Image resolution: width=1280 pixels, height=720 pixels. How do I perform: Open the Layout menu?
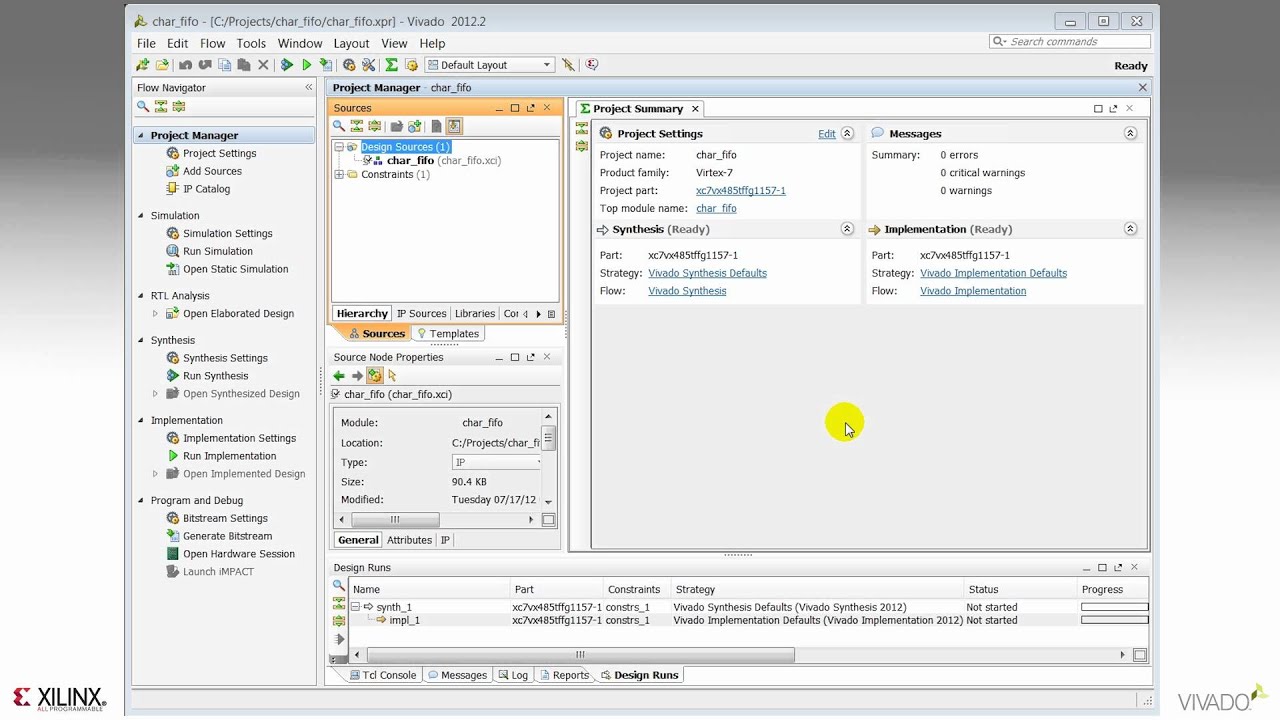pyautogui.click(x=351, y=43)
